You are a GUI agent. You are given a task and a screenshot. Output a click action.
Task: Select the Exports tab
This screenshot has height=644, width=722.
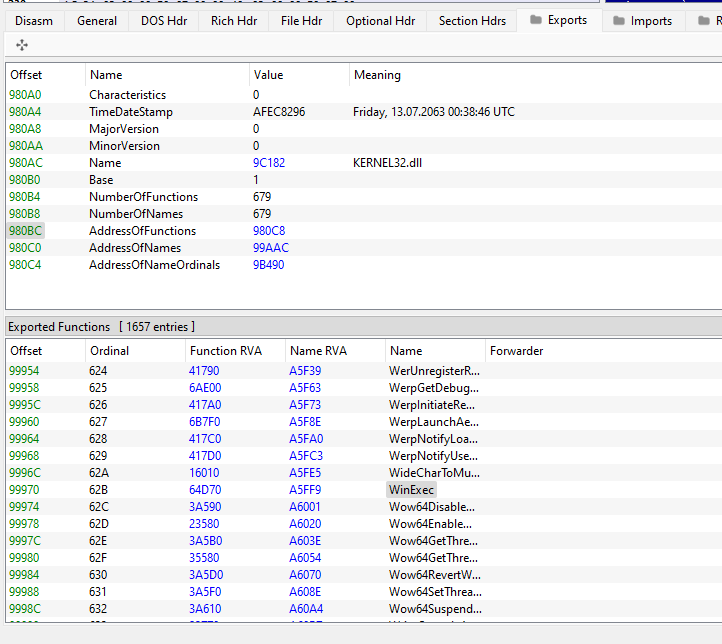[559, 20]
